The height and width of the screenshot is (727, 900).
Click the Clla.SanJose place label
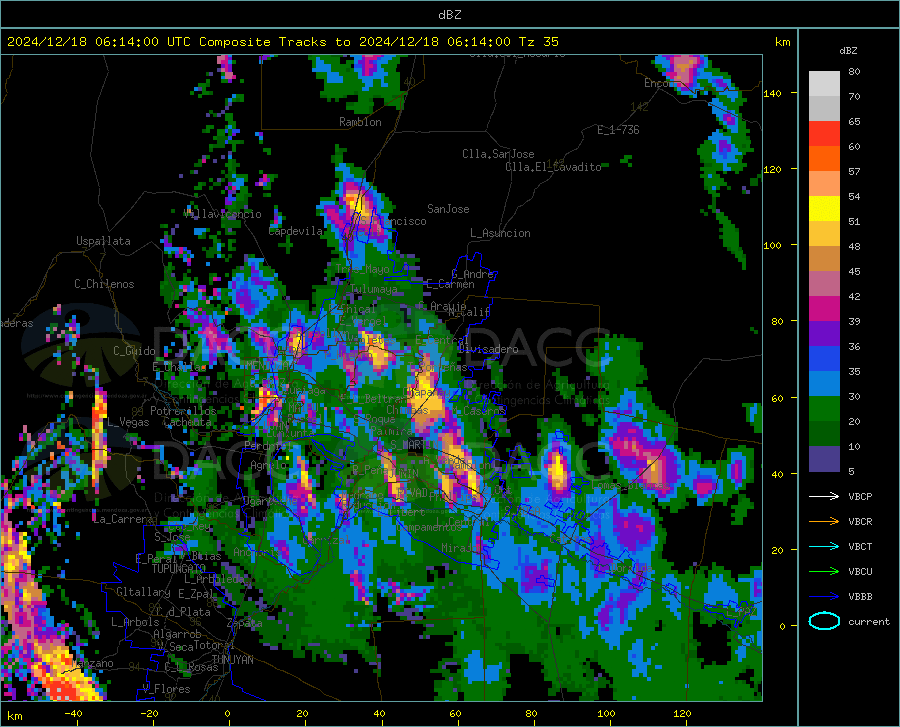pos(498,154)
